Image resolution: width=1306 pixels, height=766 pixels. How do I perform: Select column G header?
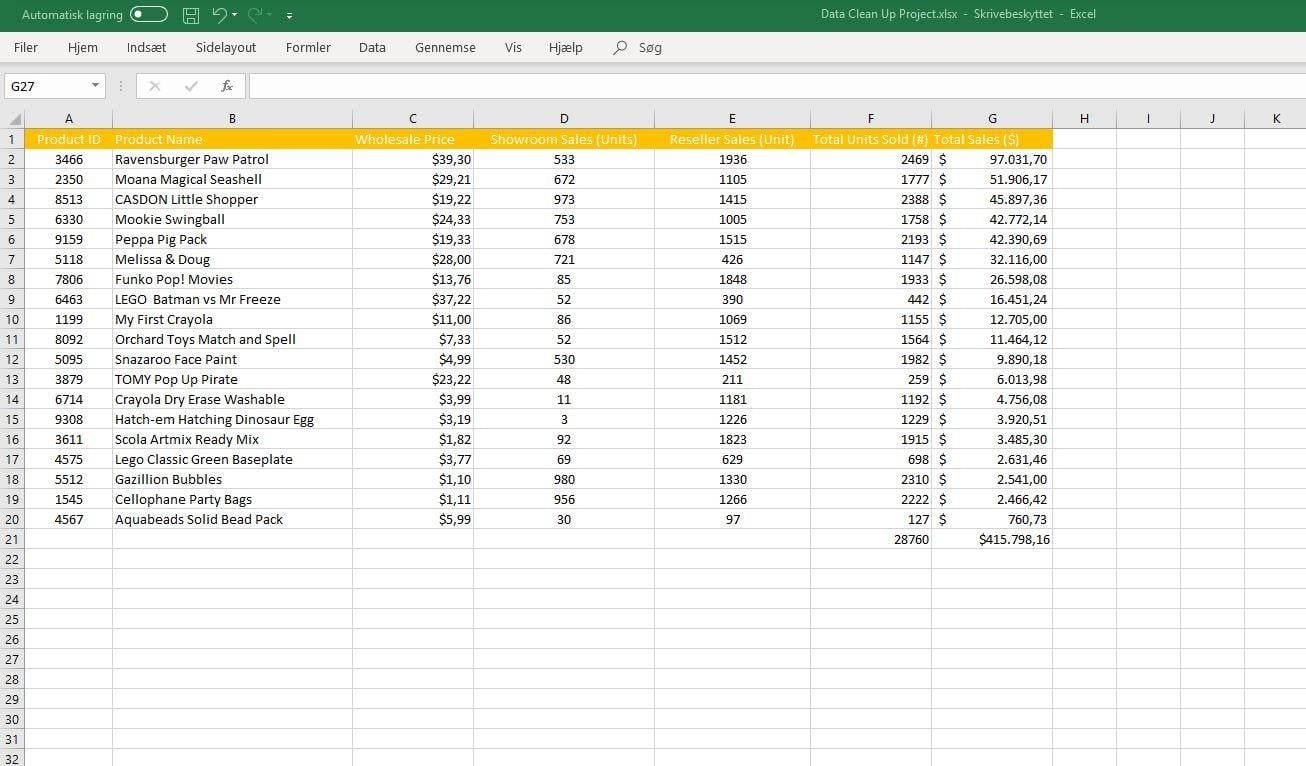(x=992, y=119)
